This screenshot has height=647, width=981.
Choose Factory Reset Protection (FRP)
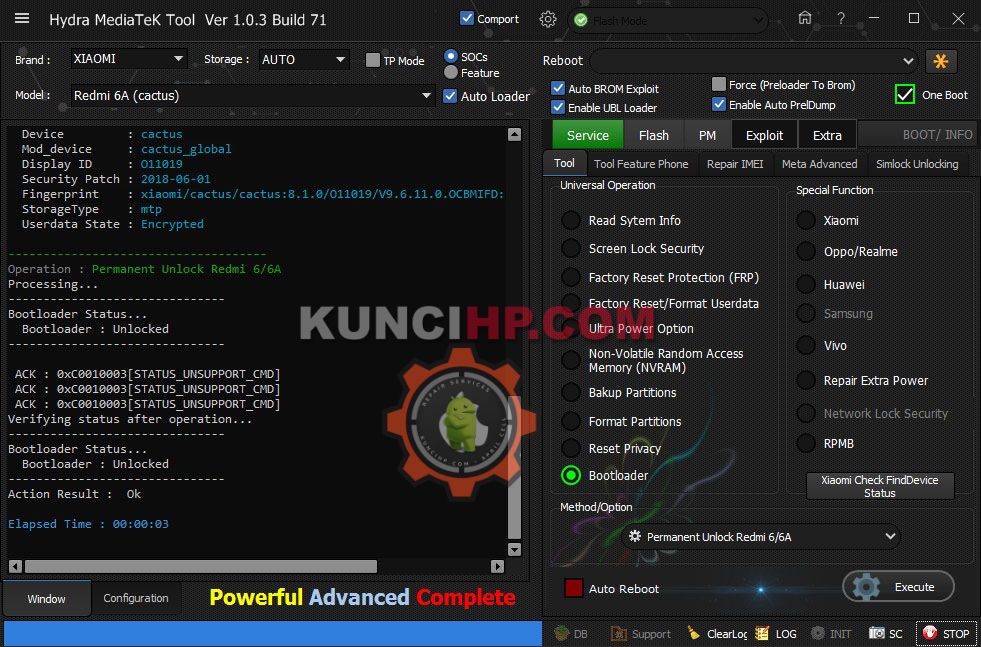point(571,277)
